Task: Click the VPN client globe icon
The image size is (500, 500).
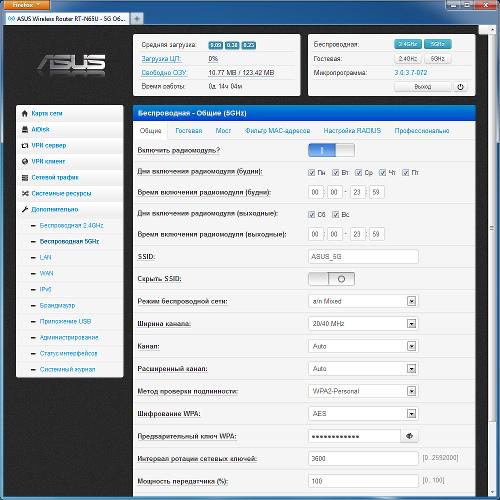Action: point(24,161)
